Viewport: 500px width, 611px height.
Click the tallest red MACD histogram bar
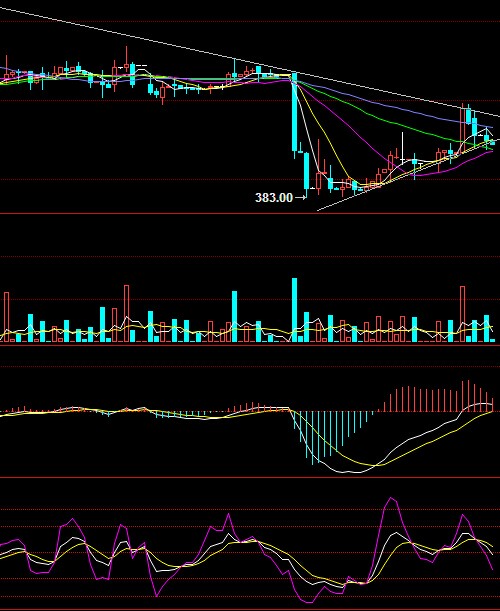tap(468, 396)
